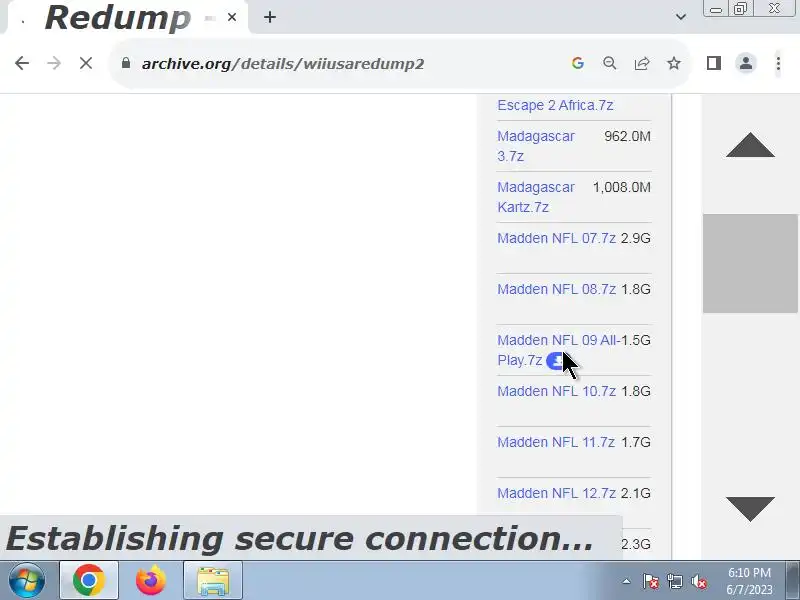Open Windows Explorer from taskbar
This screenshot has width=800, height=600.
pos(213,581)
